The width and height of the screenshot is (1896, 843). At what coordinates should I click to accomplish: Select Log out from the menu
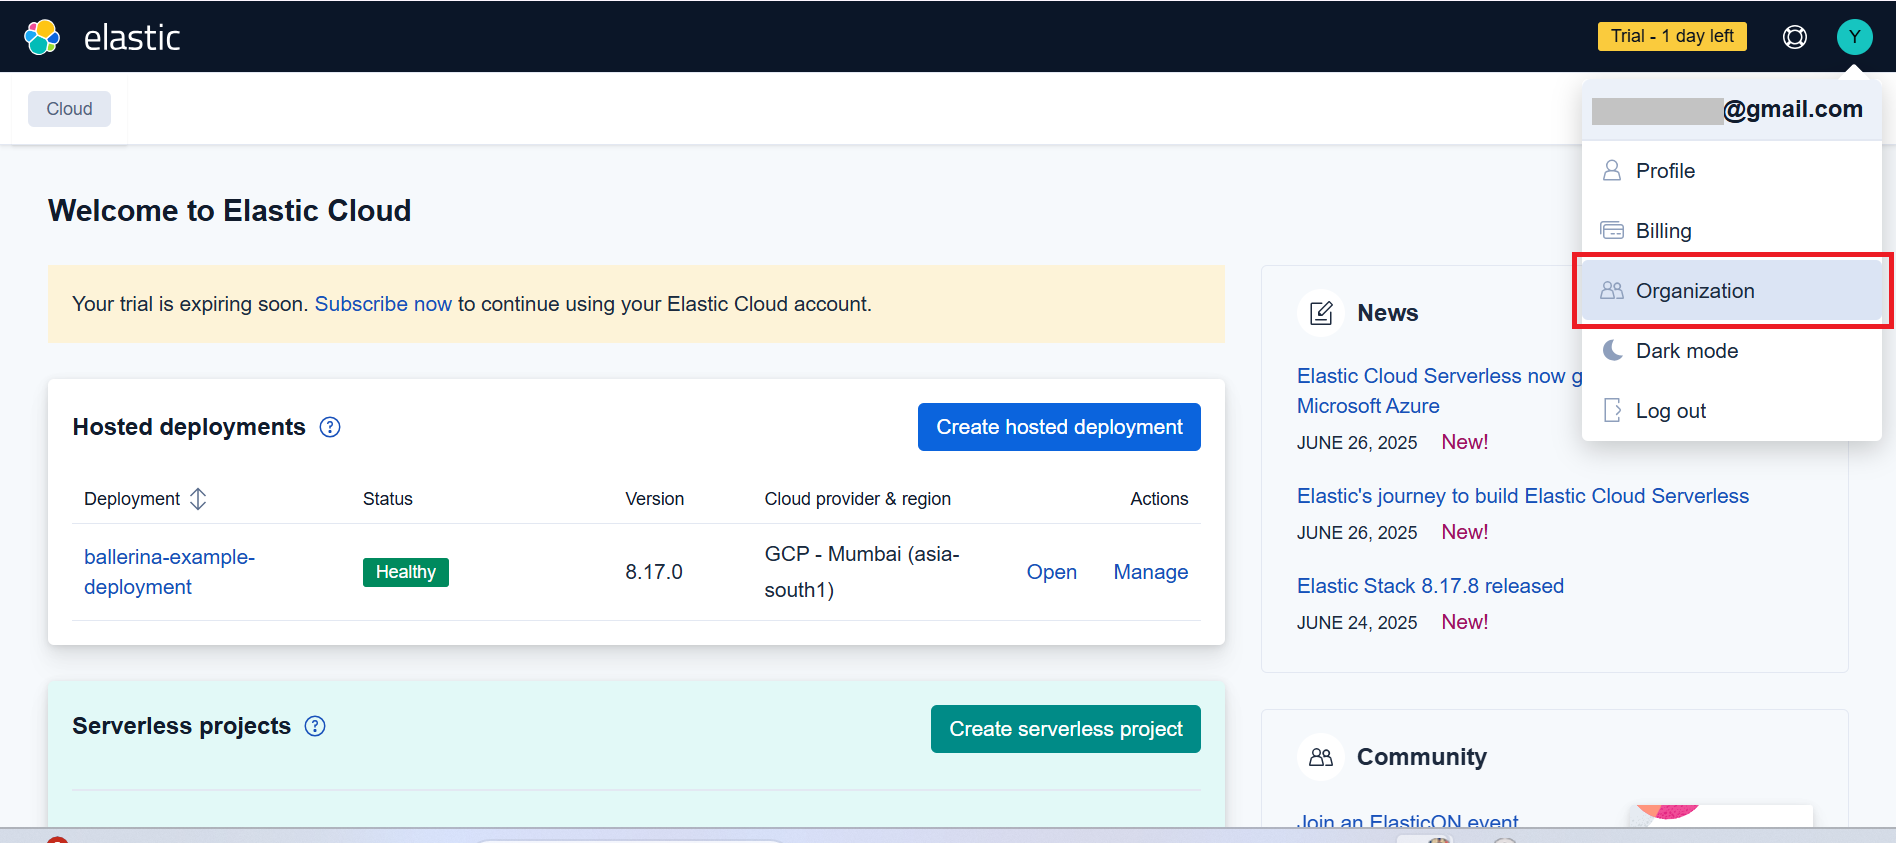point(1732,411)
